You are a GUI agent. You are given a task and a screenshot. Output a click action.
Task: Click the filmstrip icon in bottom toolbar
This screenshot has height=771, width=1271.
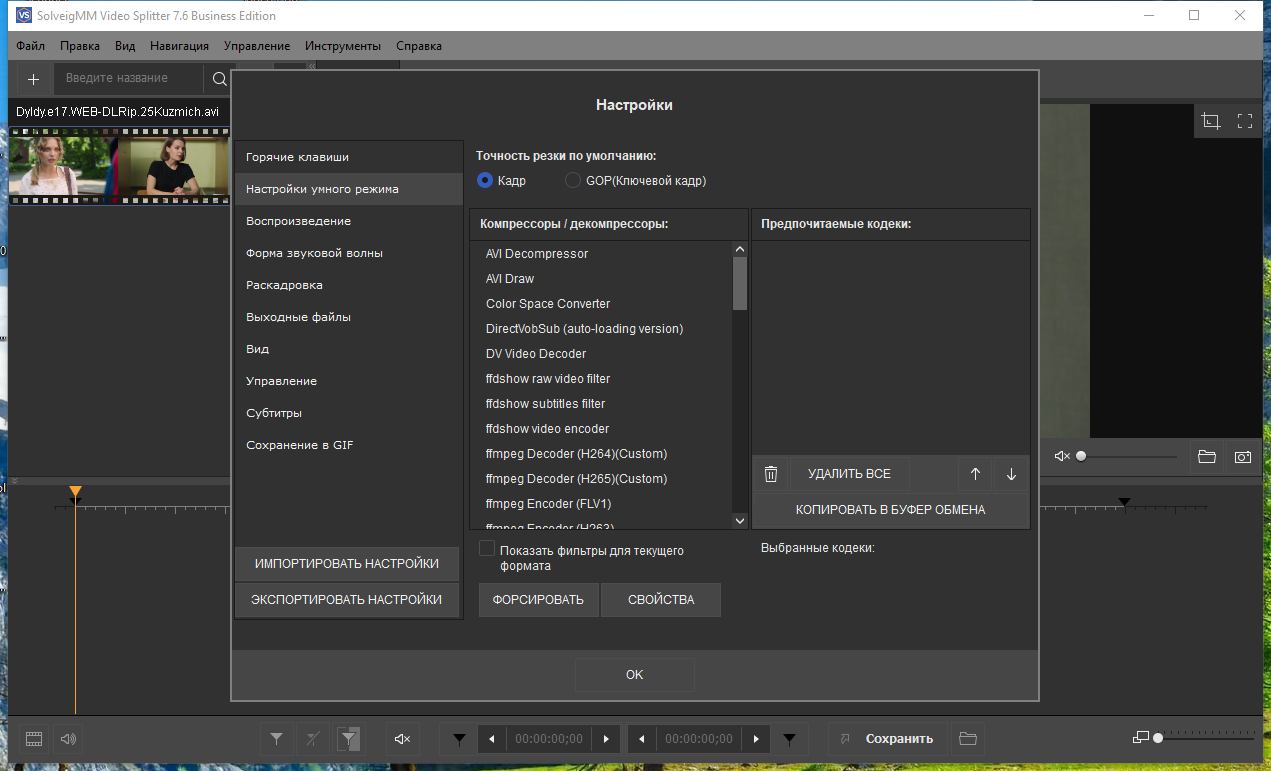[34, 739]
